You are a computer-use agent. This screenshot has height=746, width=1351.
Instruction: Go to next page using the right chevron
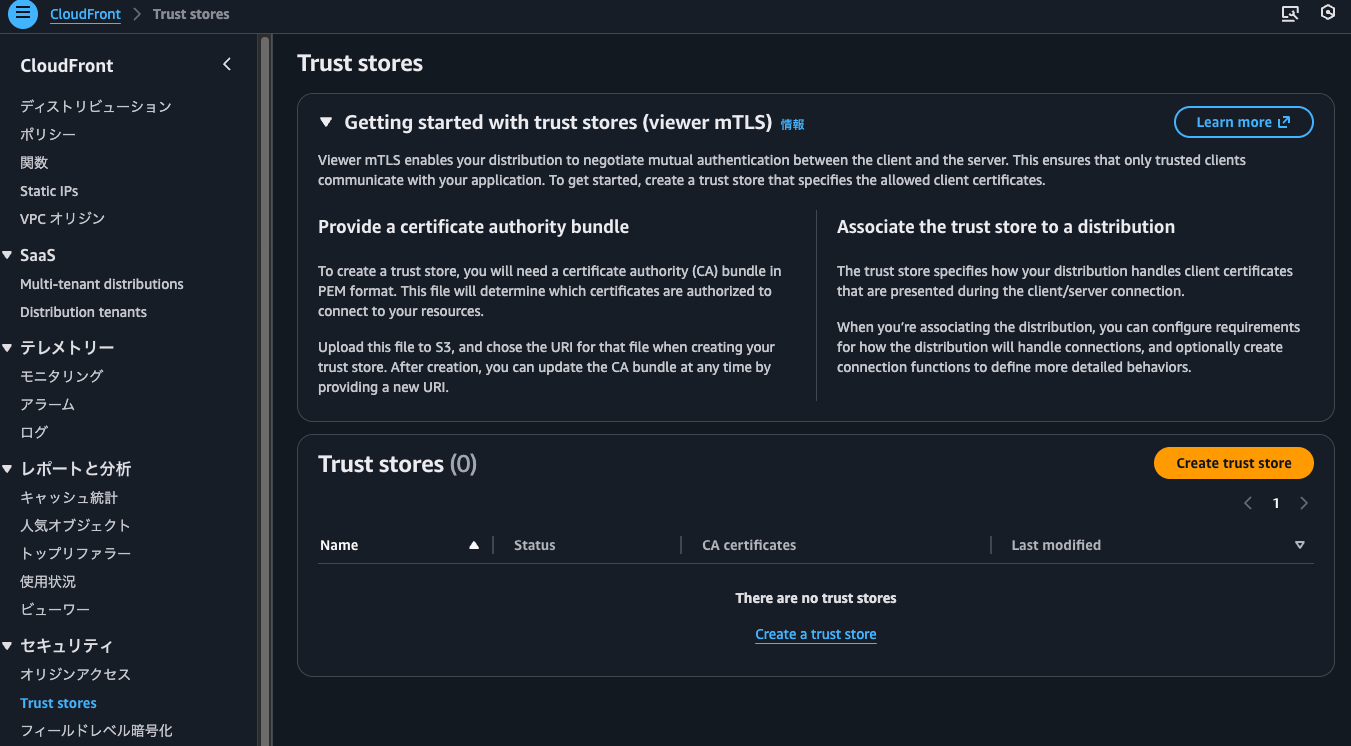click(x=1303, y=503)
